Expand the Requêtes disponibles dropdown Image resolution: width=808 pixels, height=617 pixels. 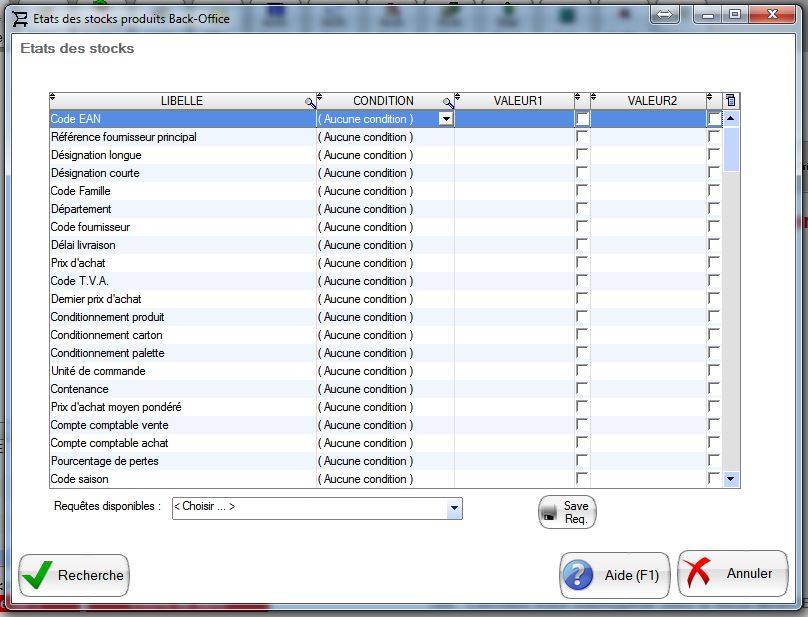454,508
